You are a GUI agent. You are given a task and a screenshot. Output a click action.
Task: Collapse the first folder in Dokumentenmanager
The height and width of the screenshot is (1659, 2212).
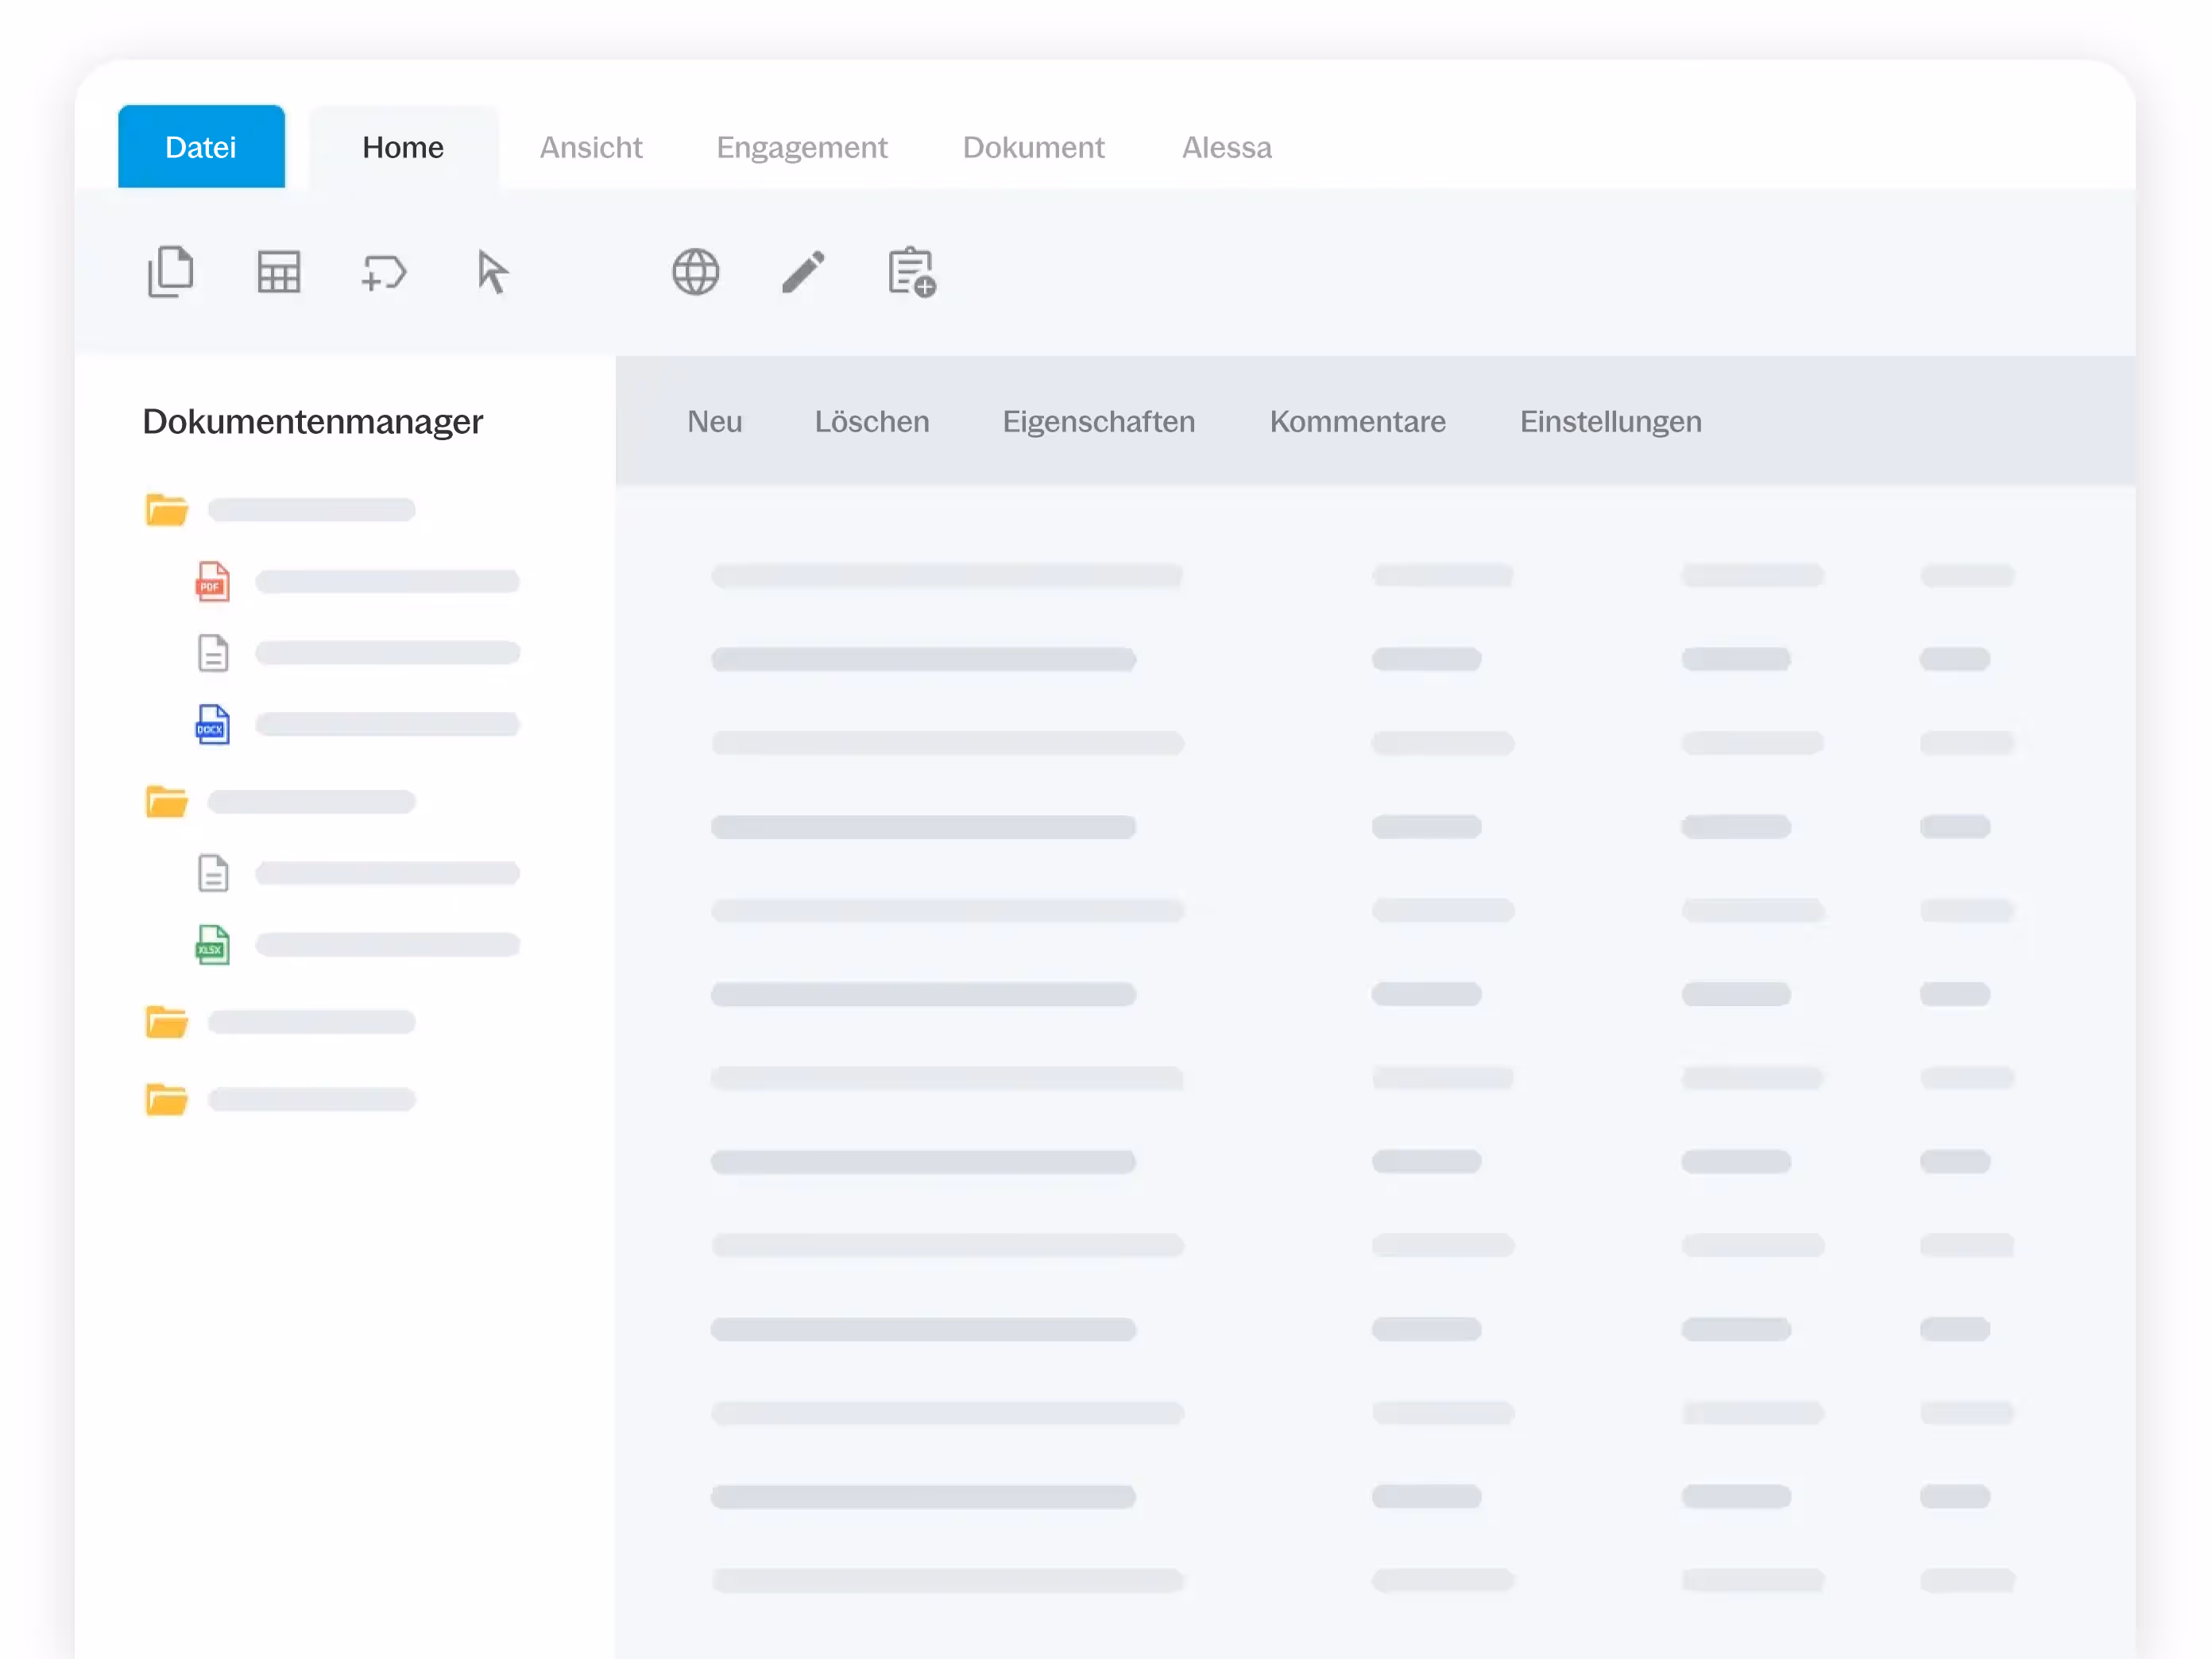(166, 510)
